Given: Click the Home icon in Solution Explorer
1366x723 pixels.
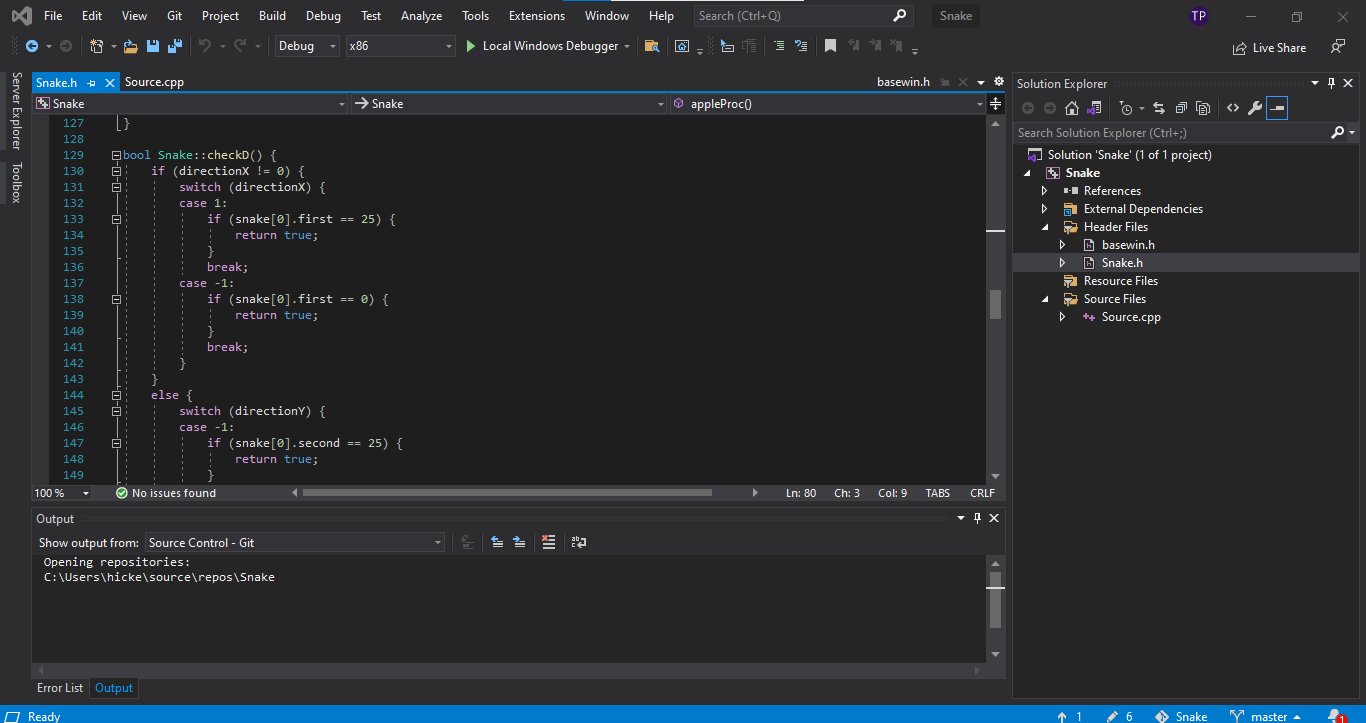Looking at the screenshot, I should 1071,108.
